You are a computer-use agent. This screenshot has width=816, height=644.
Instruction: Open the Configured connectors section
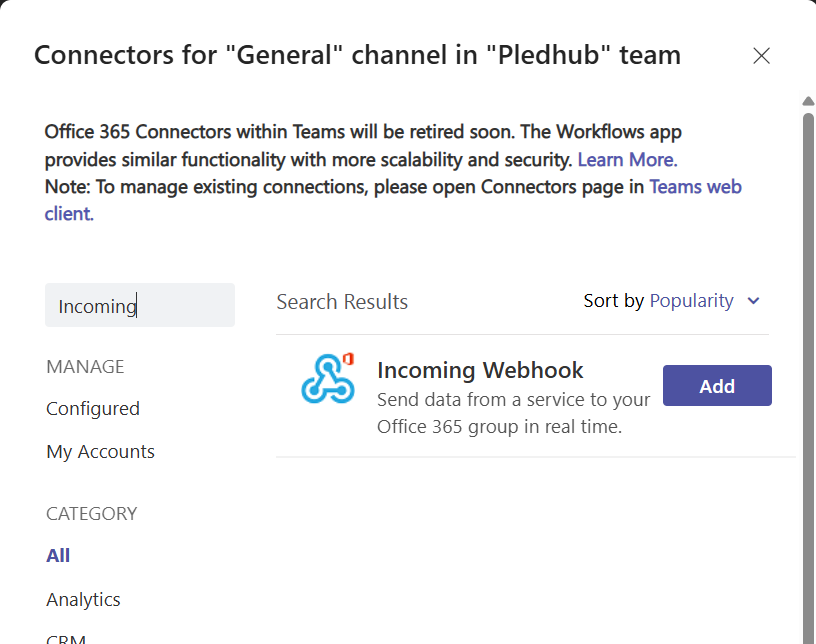tap(93, 409)
